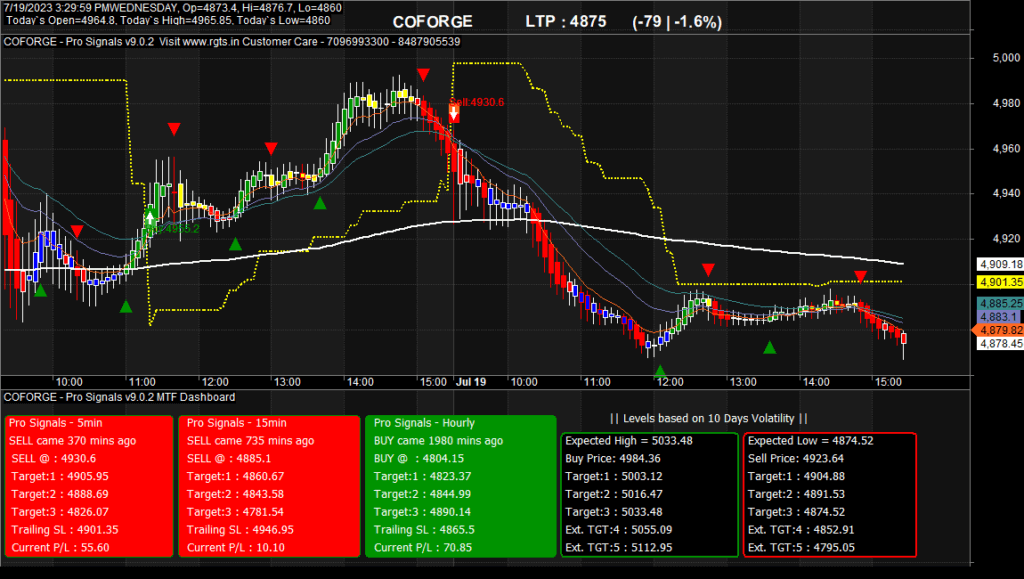The width and height of the screenshot is (1024, 579).
Task: Click 'Target:1 : 4905.95'
Action: coord(60,477)
